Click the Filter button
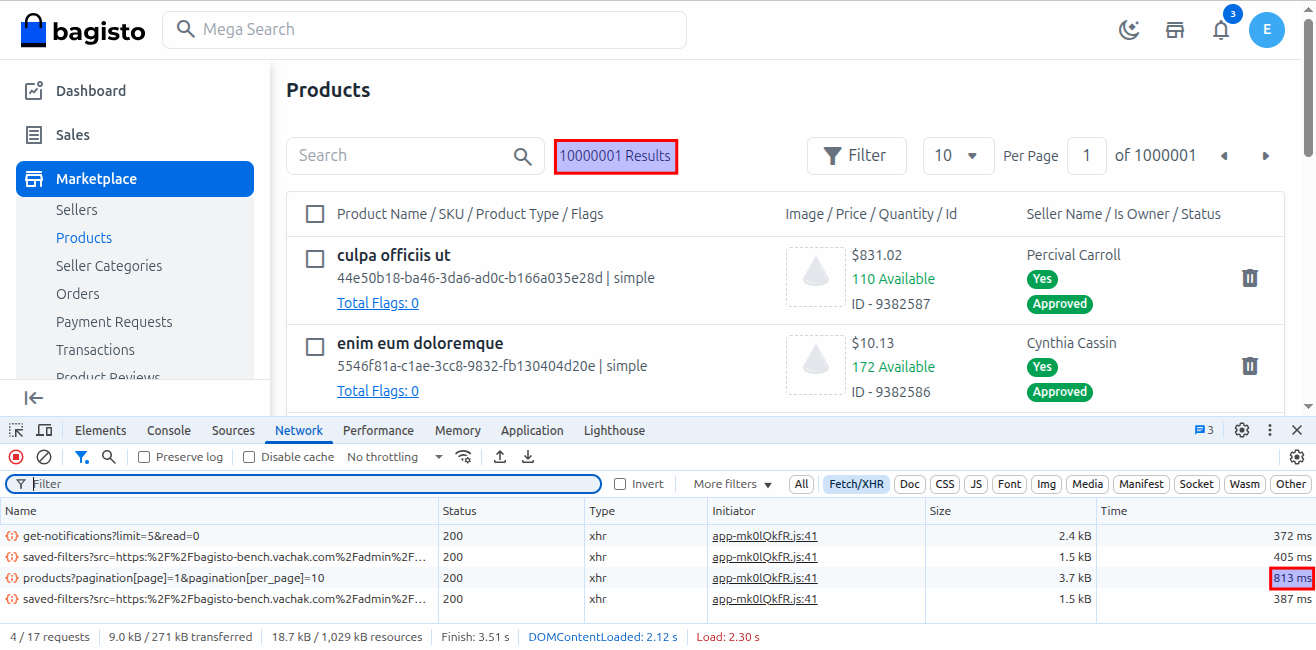1316x650 pixels. [856, 156]
